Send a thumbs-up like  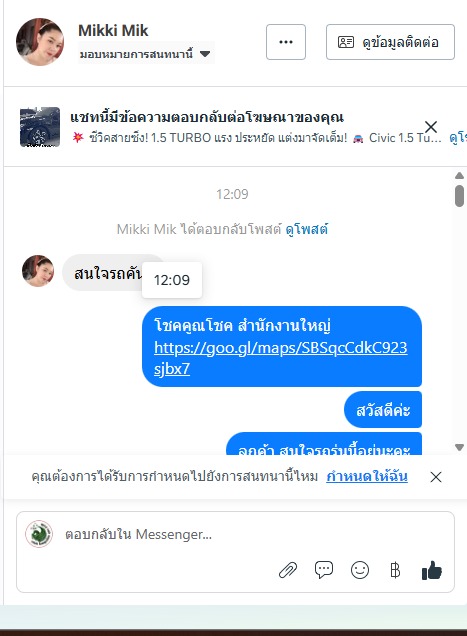[432, 570]
